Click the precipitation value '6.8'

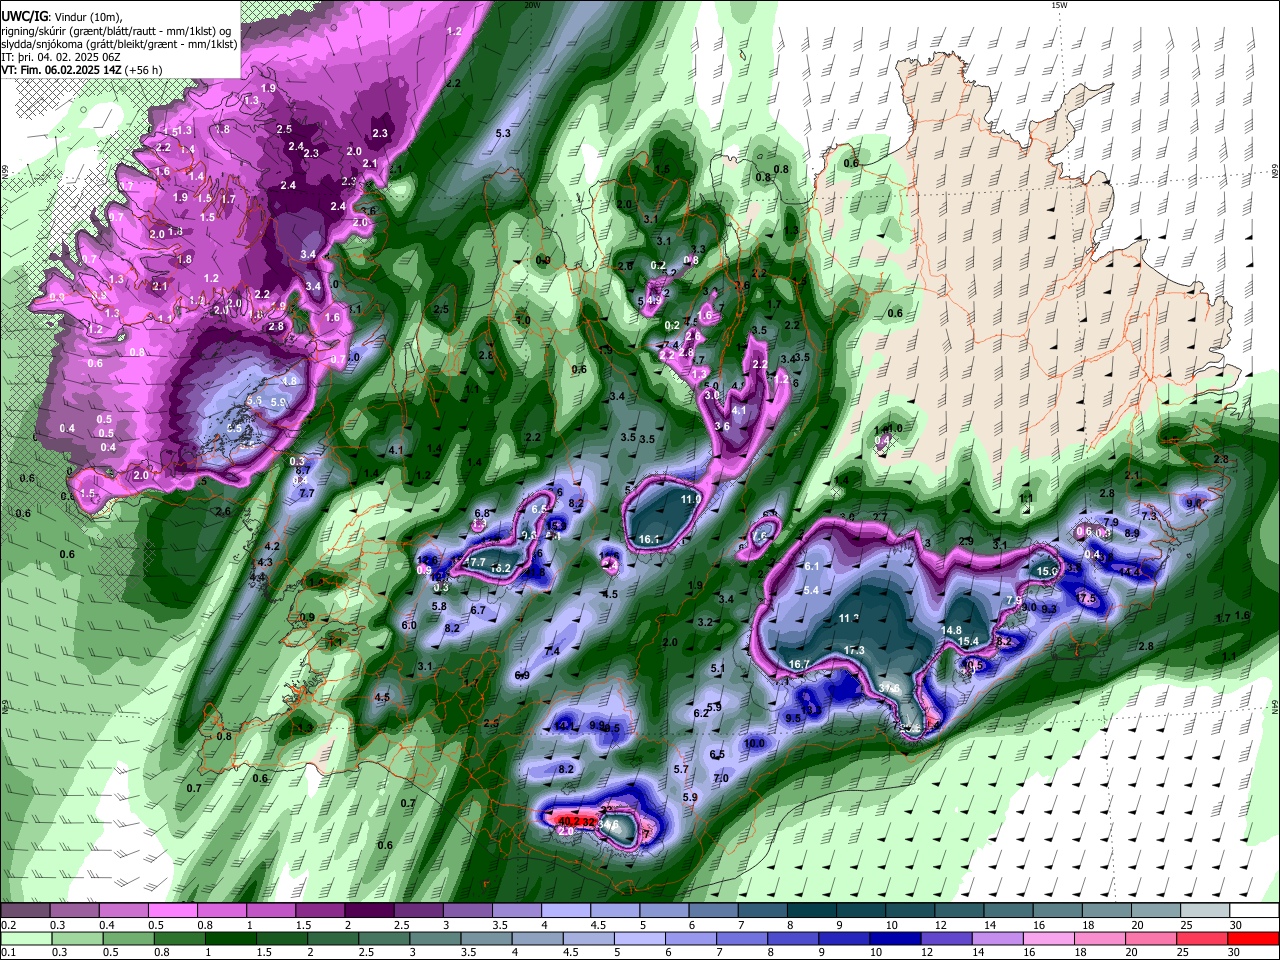(482, 513)
